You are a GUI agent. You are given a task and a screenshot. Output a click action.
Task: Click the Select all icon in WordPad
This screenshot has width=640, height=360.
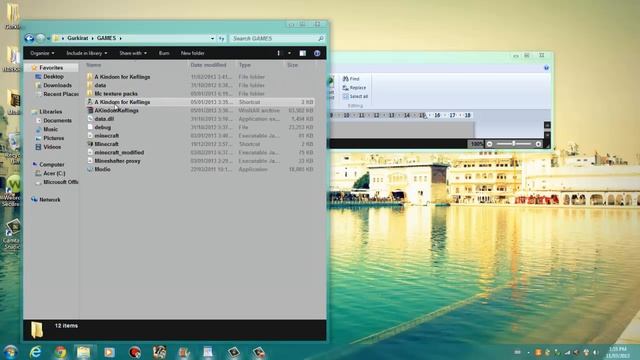(346, 97)
